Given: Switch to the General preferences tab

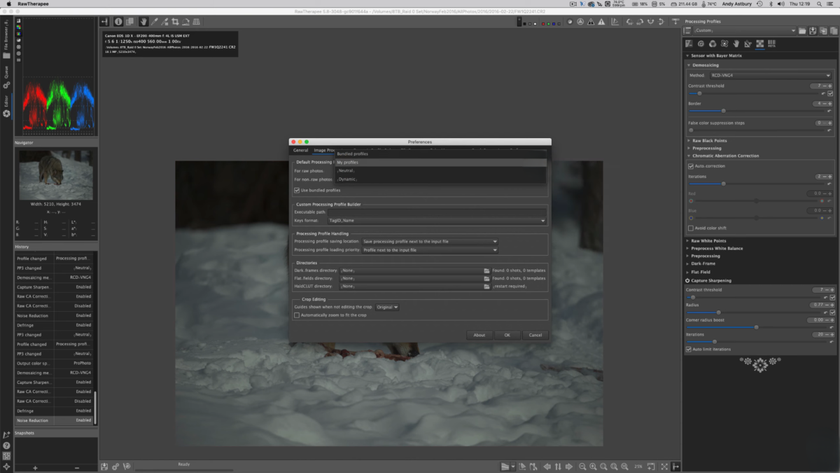Looking at the screenshot, I should coord(301,151).
